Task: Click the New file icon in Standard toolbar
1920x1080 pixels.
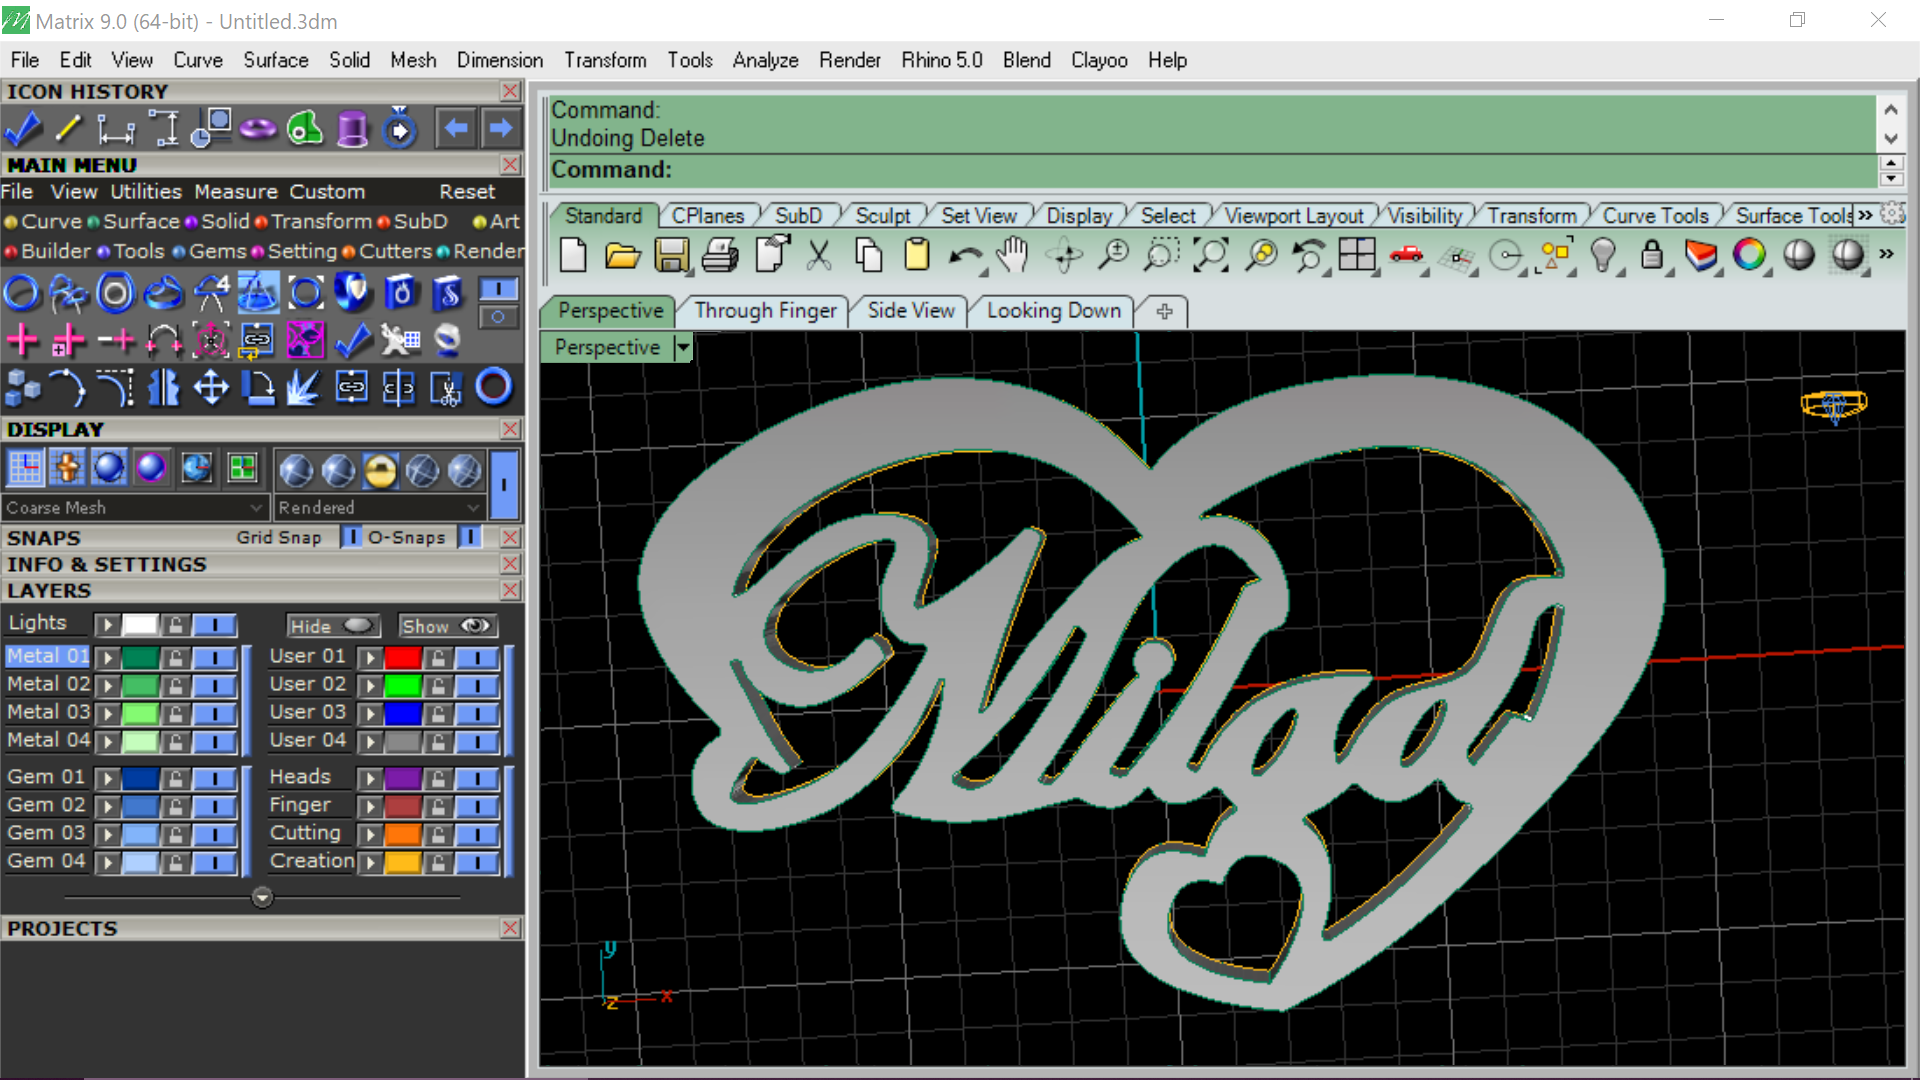Action: (x=573, y=256)
